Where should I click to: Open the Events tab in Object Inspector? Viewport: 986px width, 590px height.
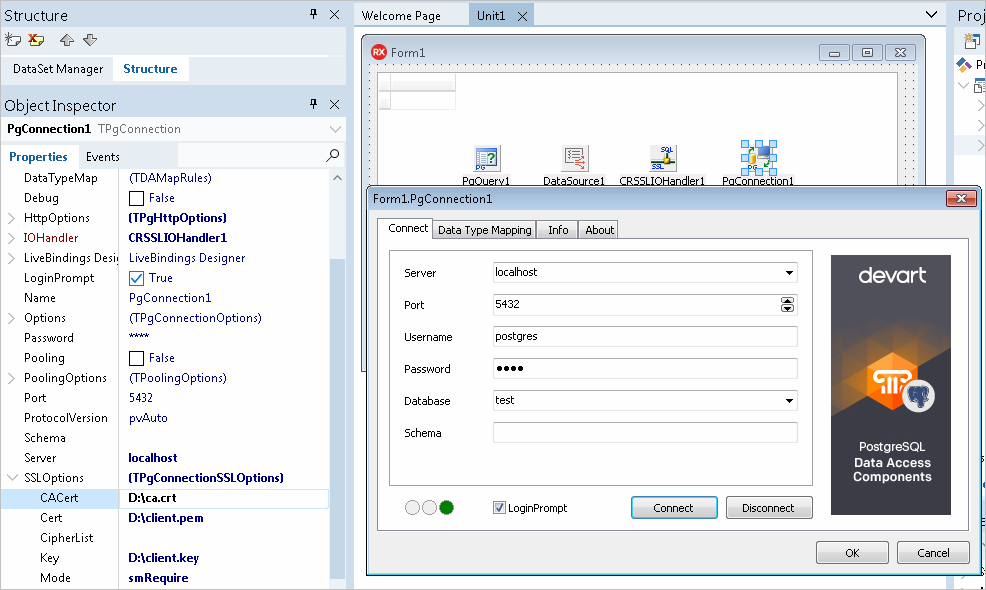102,157
